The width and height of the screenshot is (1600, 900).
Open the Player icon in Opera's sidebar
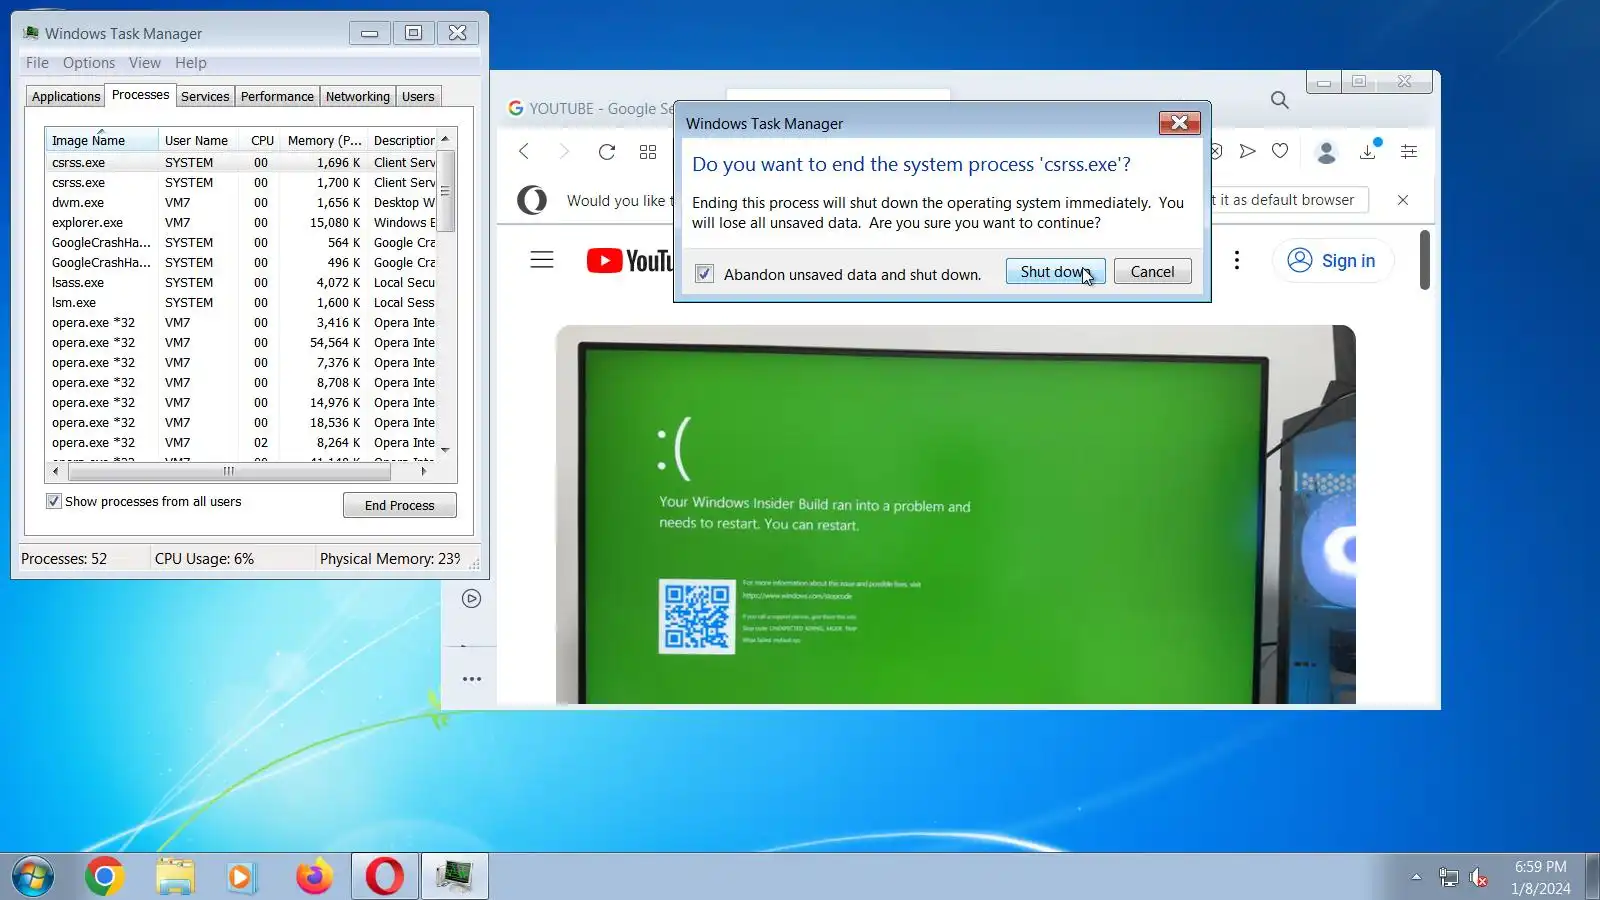tap(472, 599)
